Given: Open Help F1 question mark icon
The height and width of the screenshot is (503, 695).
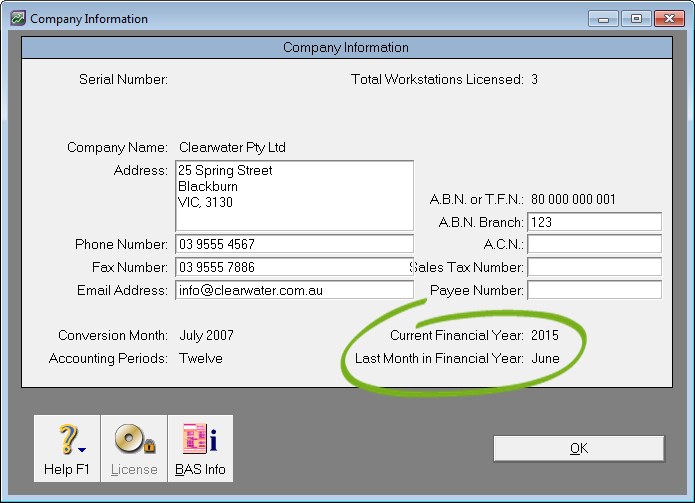Looking at the screenshot, I should click(x=64, y=440).
